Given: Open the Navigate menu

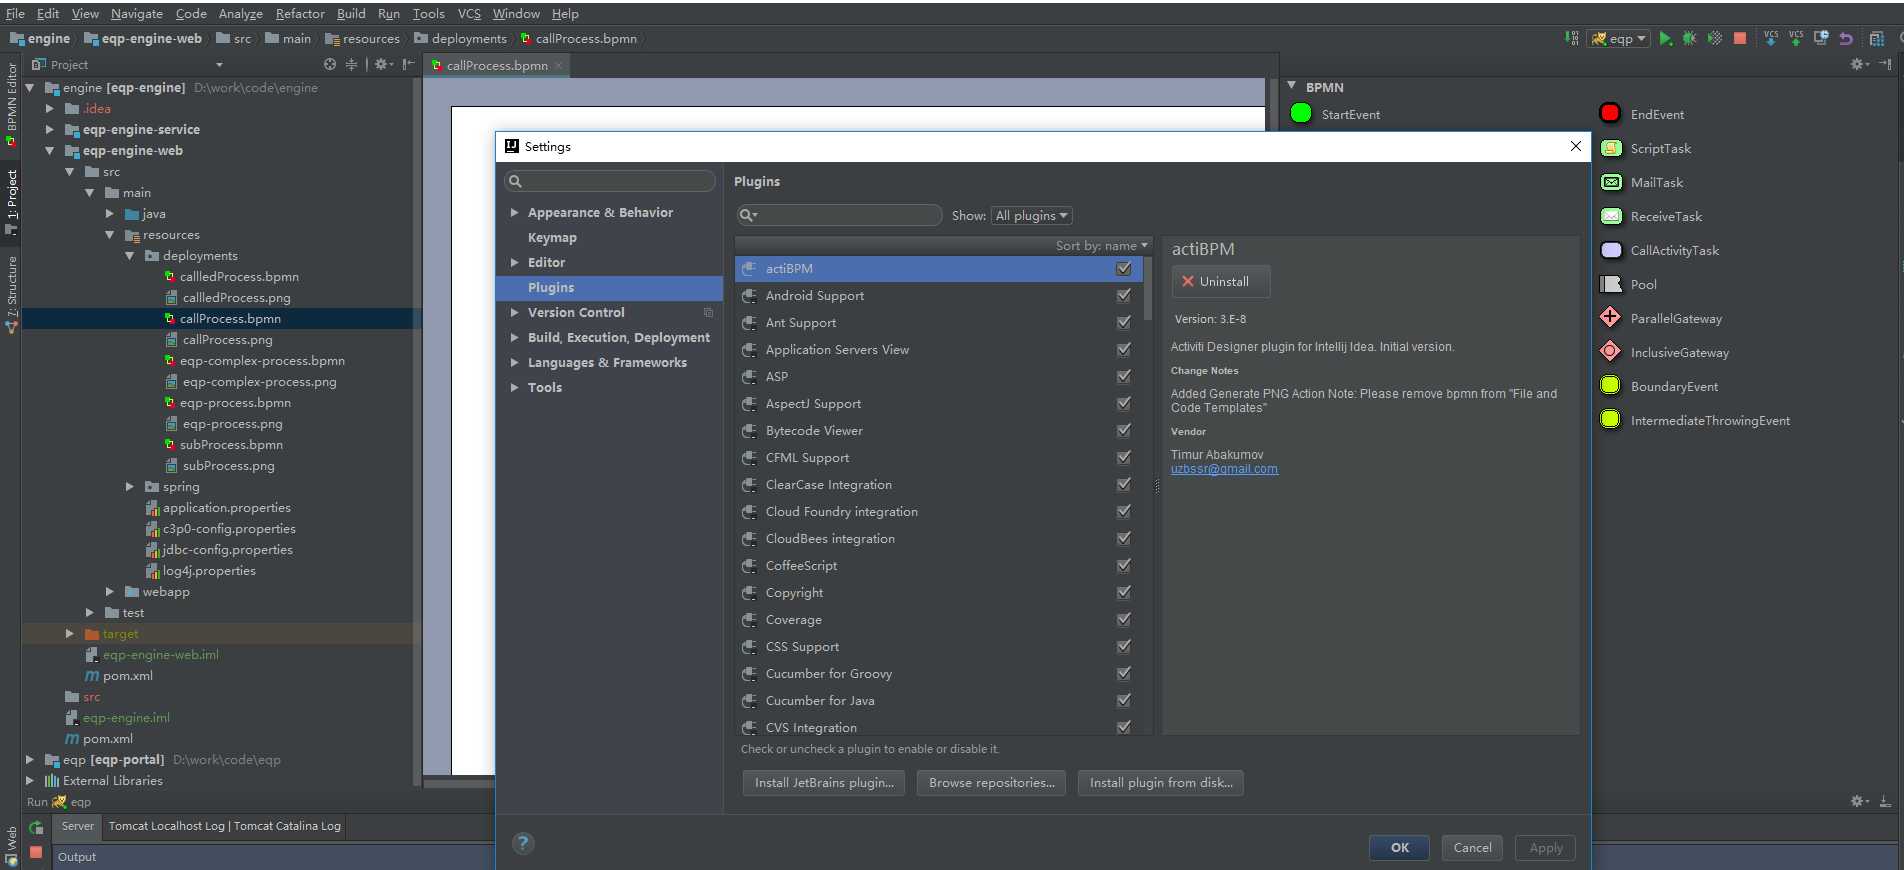Looking at the screenshot, I should (x=137, y=13).
